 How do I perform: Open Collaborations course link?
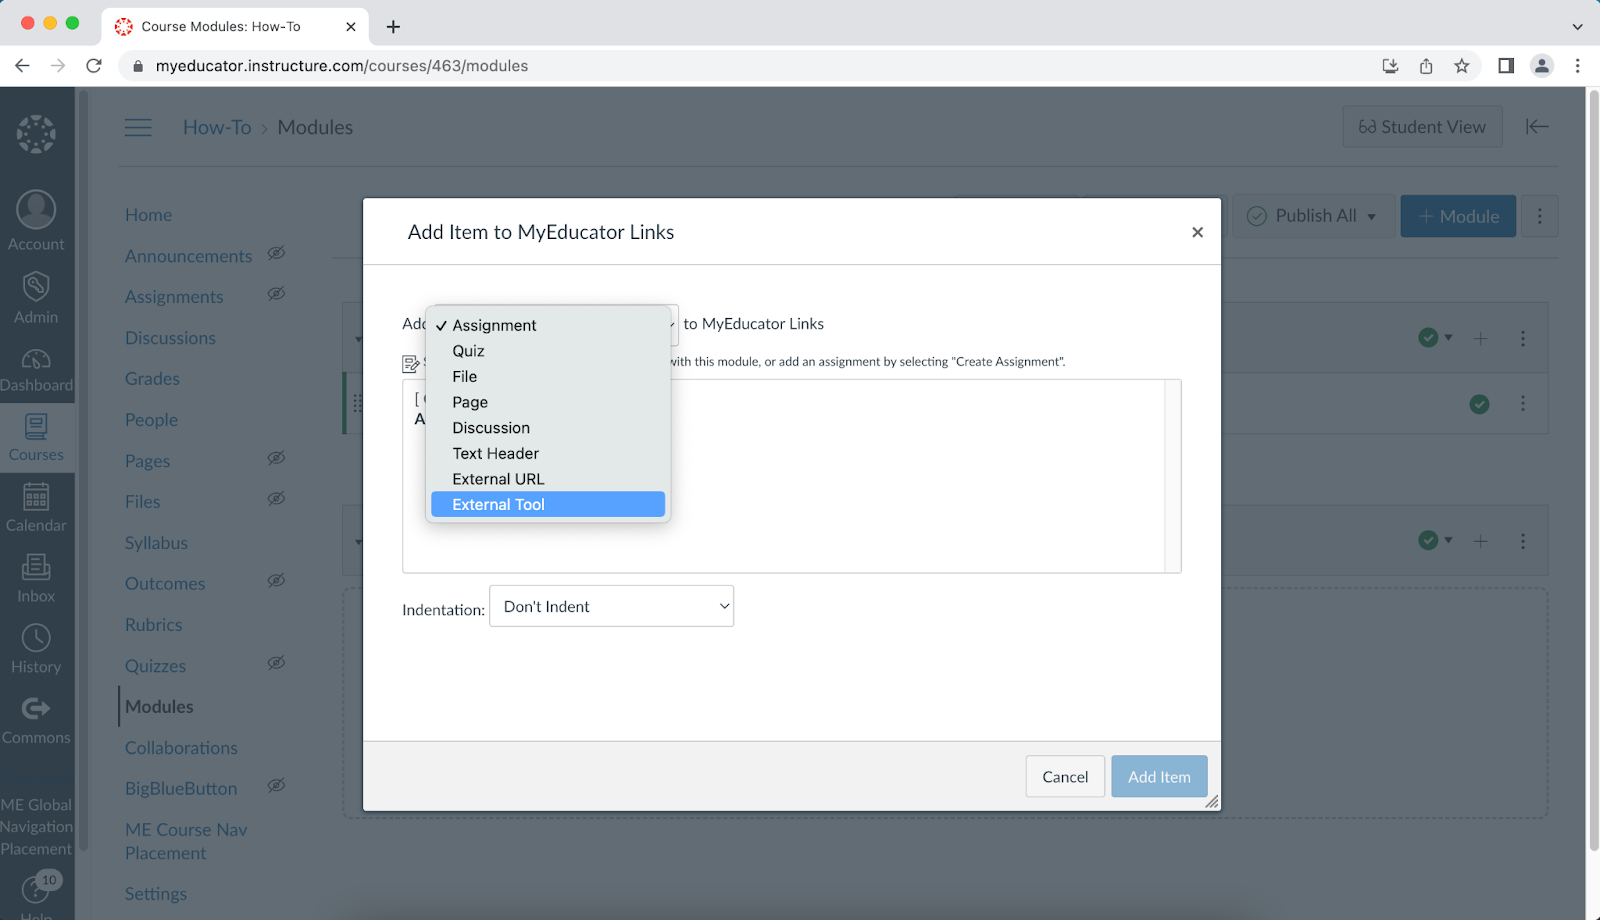(181, 748)
